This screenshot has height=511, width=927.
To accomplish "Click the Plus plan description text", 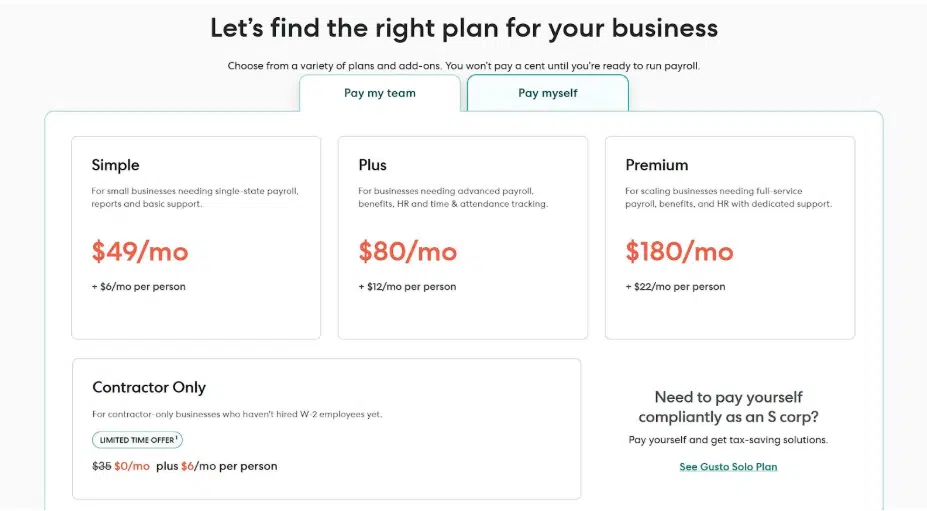I will (453, 197).
